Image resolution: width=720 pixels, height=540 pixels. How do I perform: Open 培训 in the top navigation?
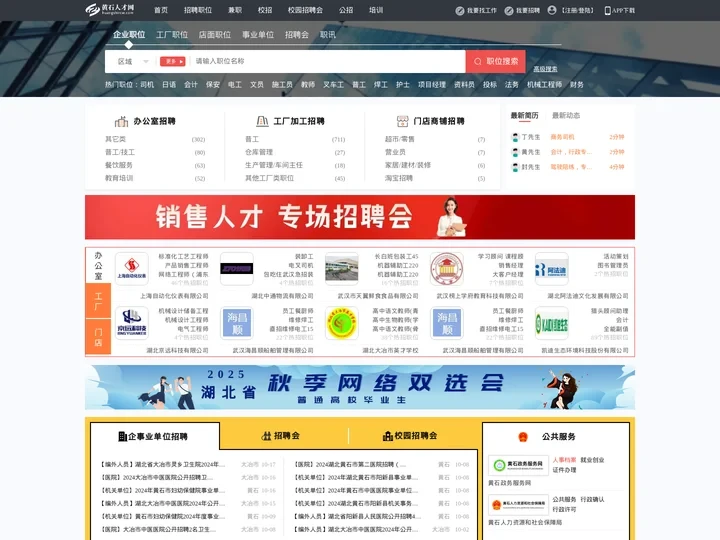pos(376,10)
